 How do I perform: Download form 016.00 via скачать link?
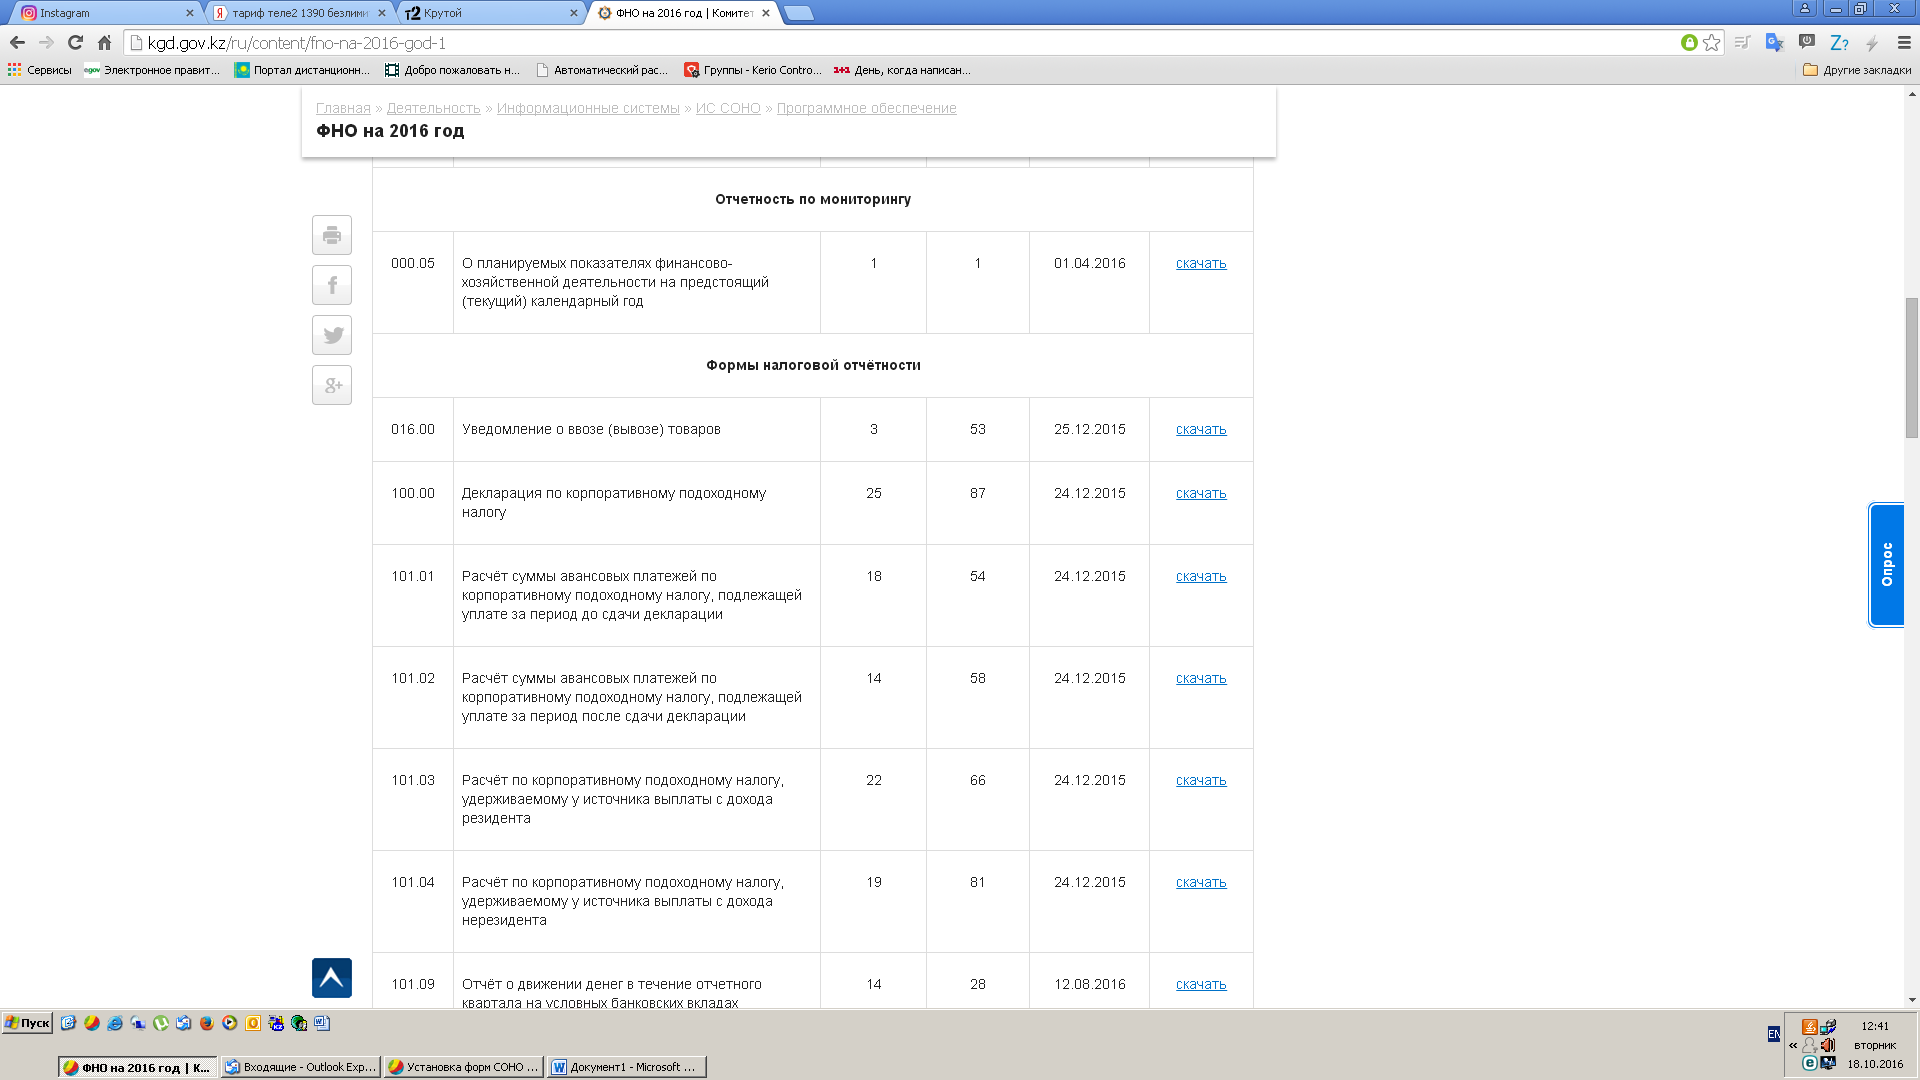1200,429
